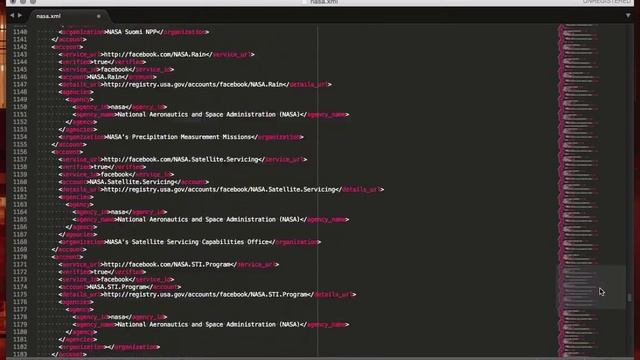Viewport: 640px width, 360px height.
Task: Click line number 1147 in gutter
Action: pos(20,84)
